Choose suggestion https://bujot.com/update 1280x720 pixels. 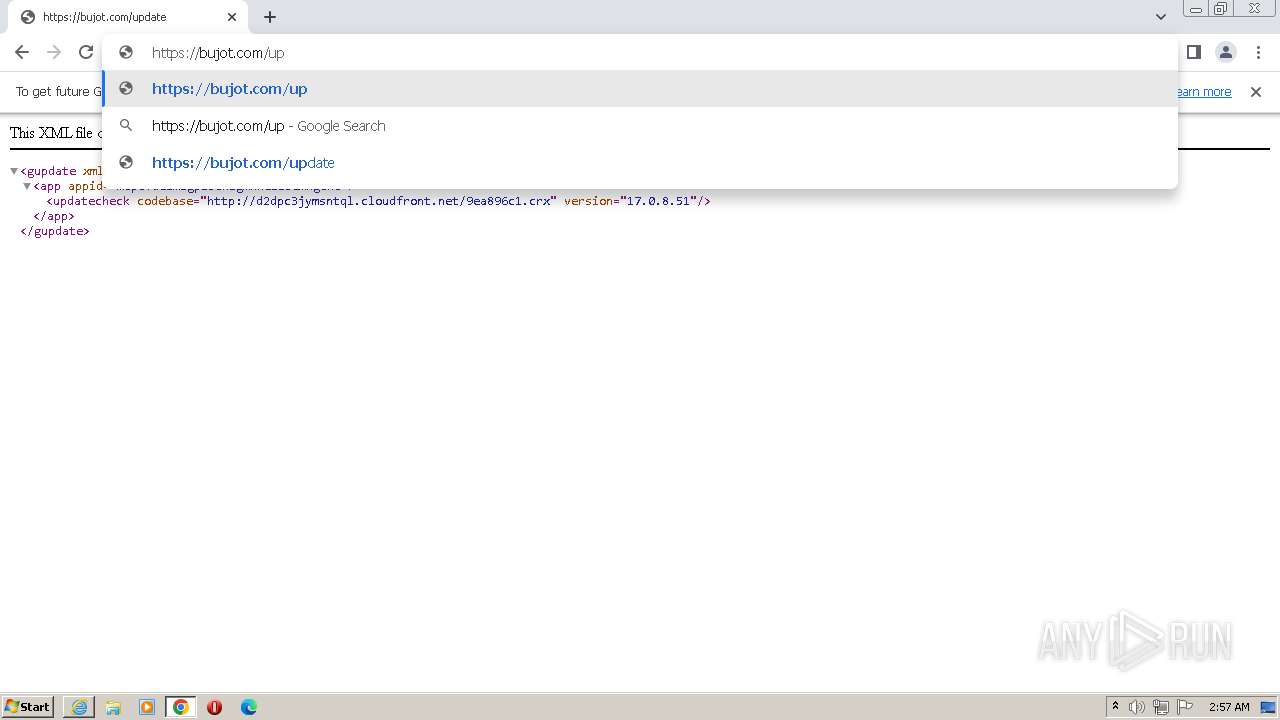pos(640,163)
